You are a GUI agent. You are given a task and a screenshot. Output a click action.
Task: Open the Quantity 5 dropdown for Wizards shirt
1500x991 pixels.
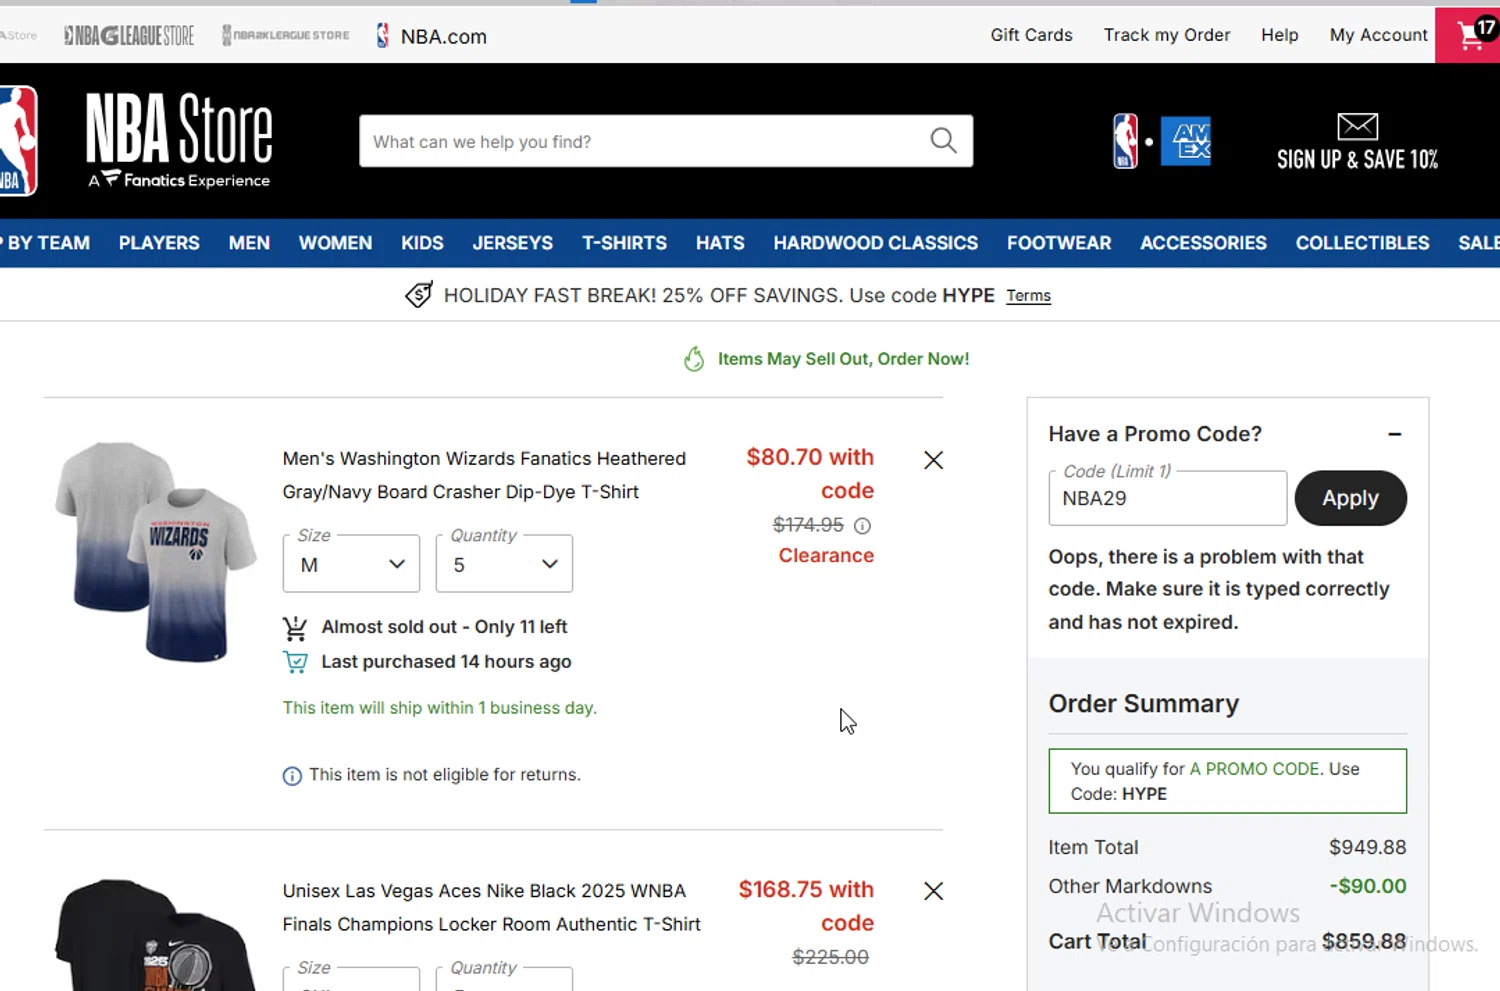click(504, 564)
